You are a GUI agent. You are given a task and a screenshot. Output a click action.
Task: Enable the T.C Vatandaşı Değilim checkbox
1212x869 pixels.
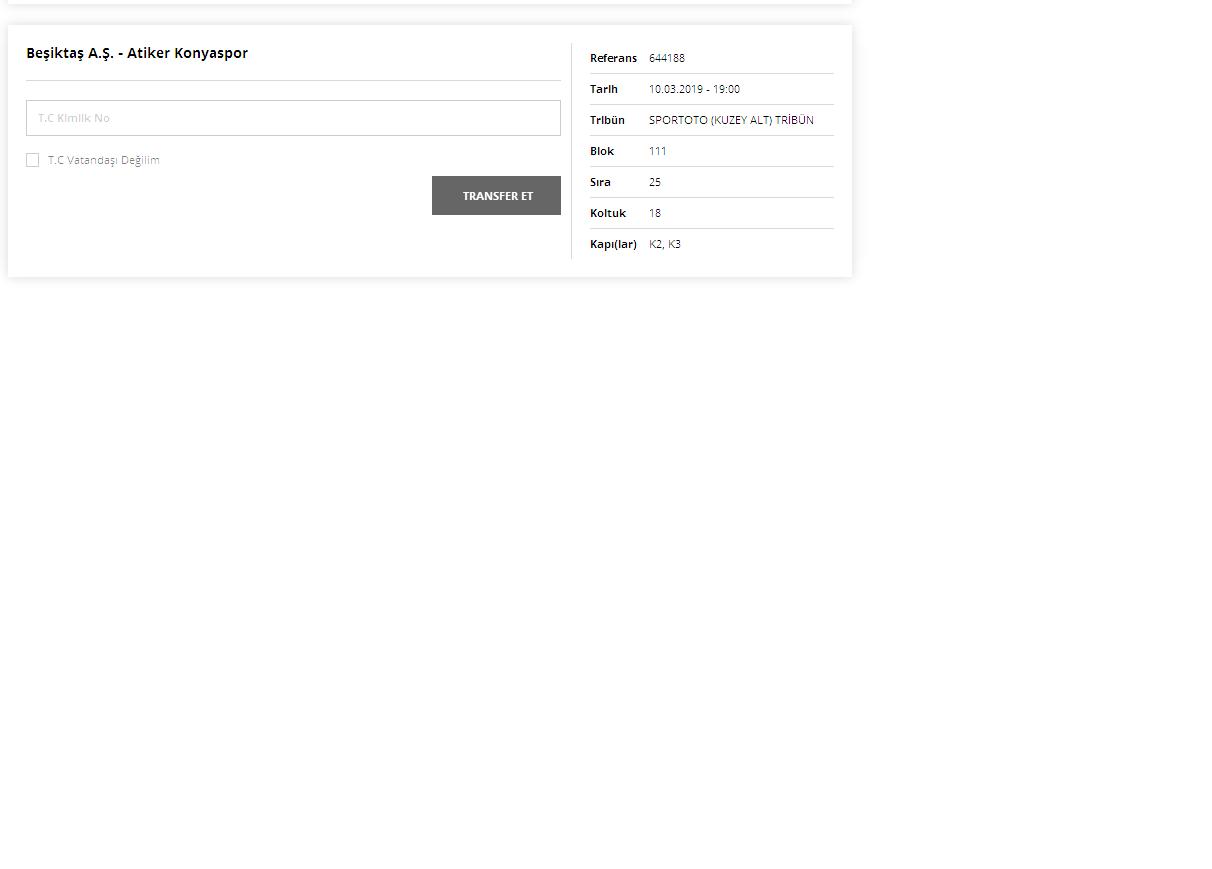[x=33, y=160]
